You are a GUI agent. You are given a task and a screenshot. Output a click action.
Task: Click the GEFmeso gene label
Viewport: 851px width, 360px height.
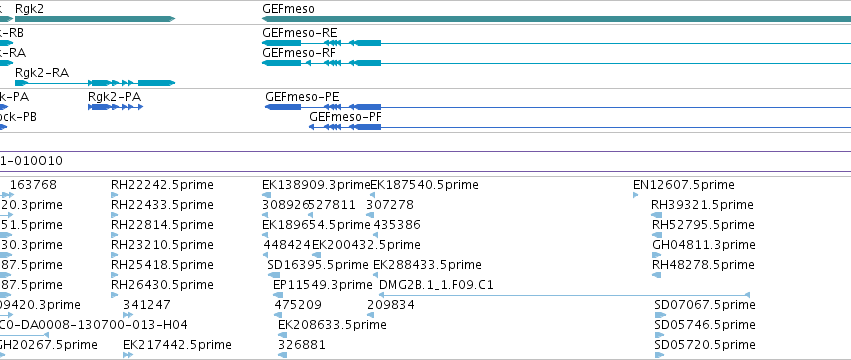click(x=288, y=9)
